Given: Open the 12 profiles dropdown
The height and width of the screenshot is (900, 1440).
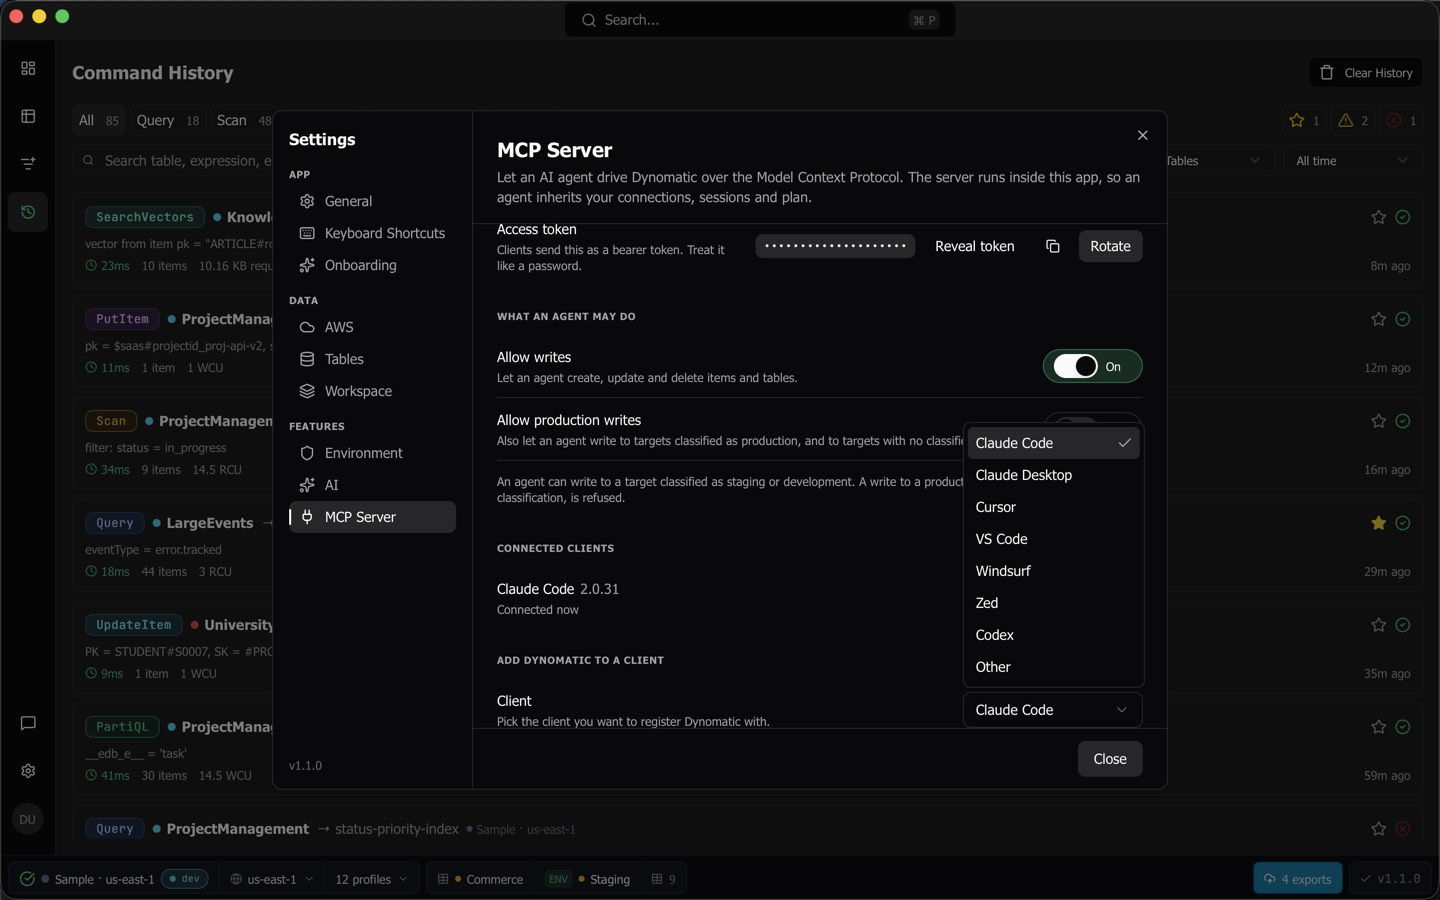Looking at the screenshot, I should [x=371, y=879].
